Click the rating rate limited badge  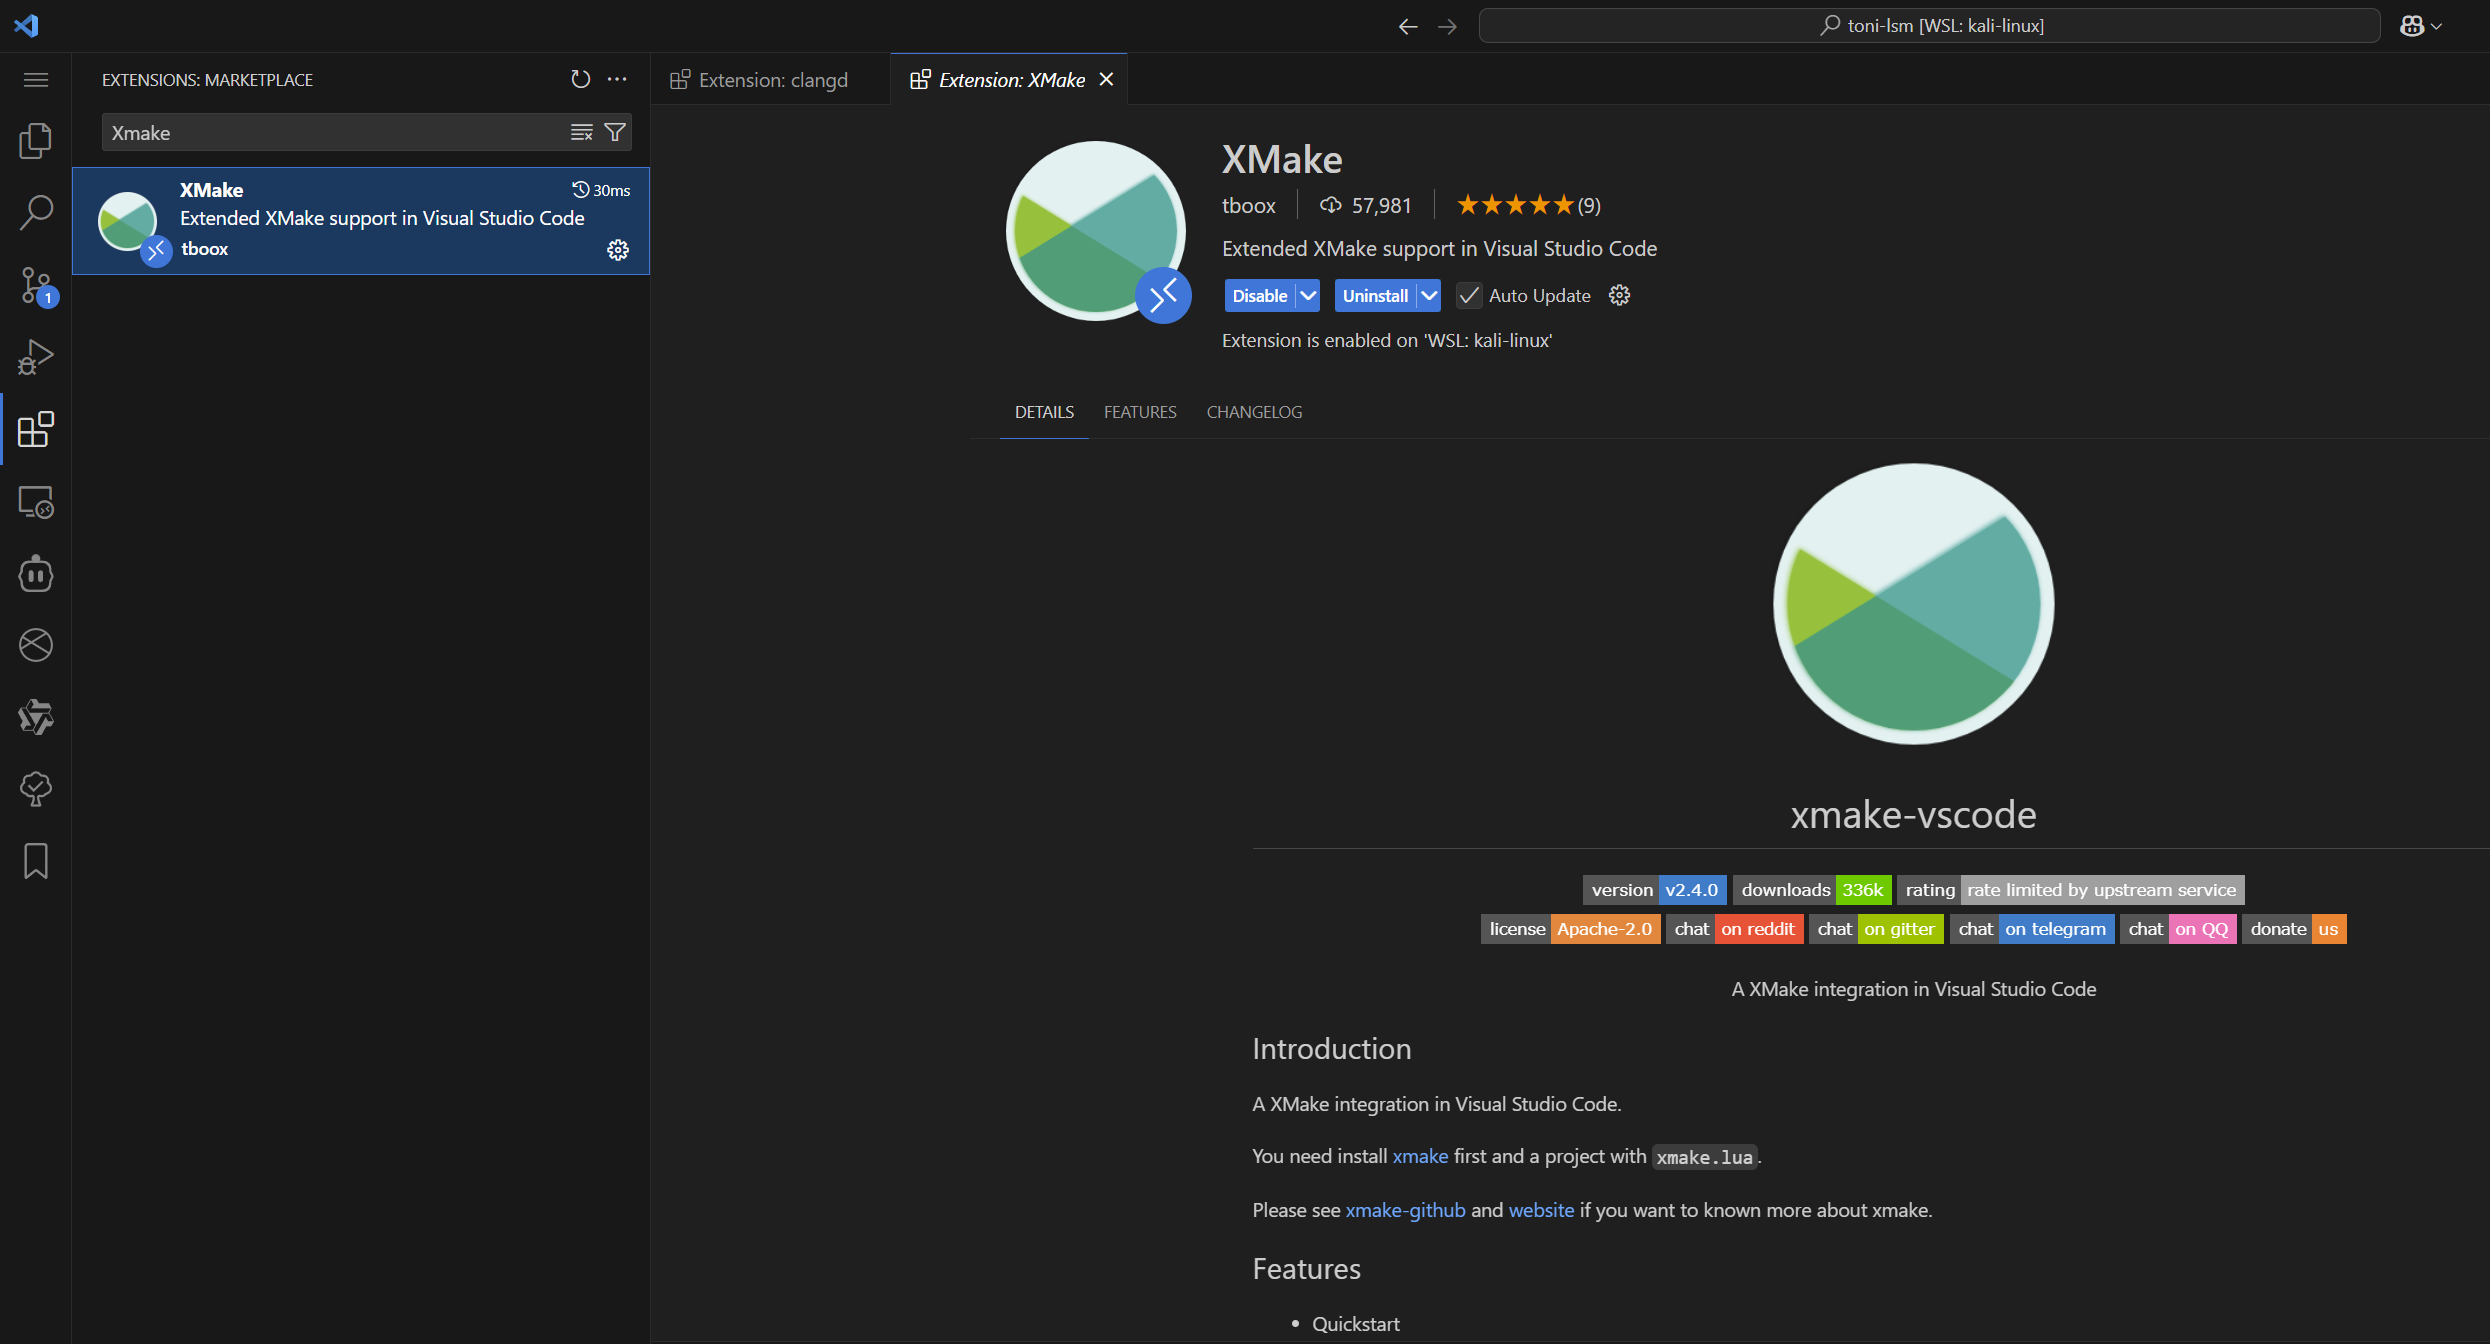pyautogui.click(x=2070, y=890)
